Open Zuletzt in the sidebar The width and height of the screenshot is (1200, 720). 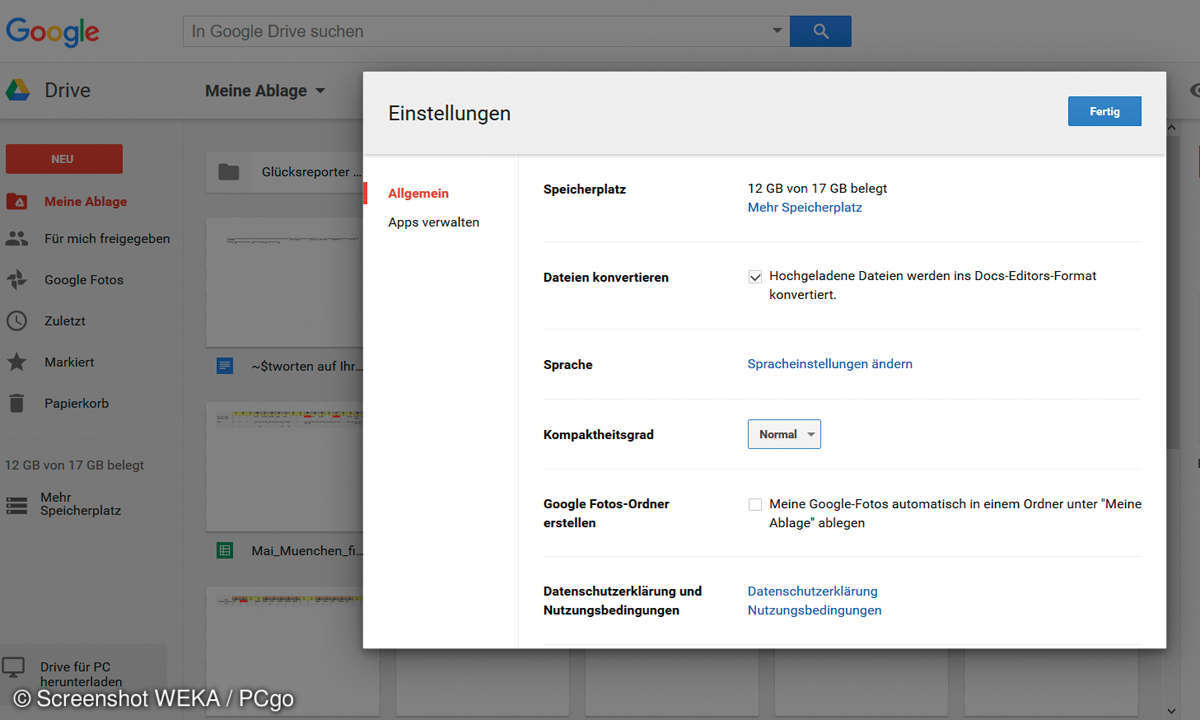click(x=65, y=321)
